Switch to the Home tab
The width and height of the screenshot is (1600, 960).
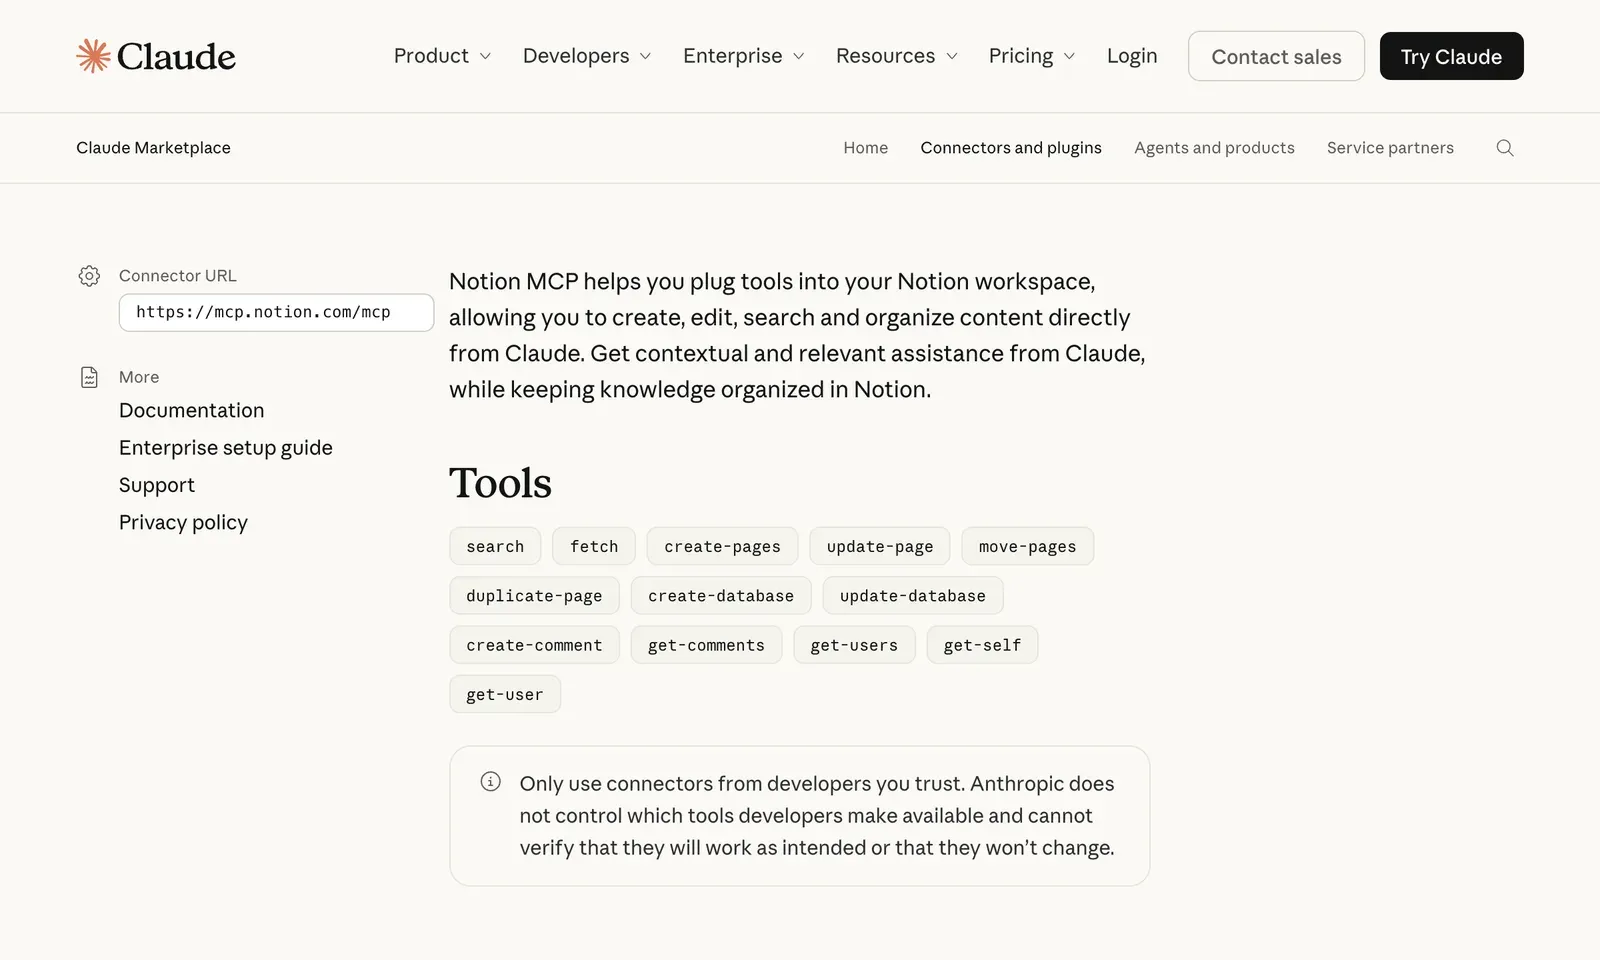(x=865, y=148)
